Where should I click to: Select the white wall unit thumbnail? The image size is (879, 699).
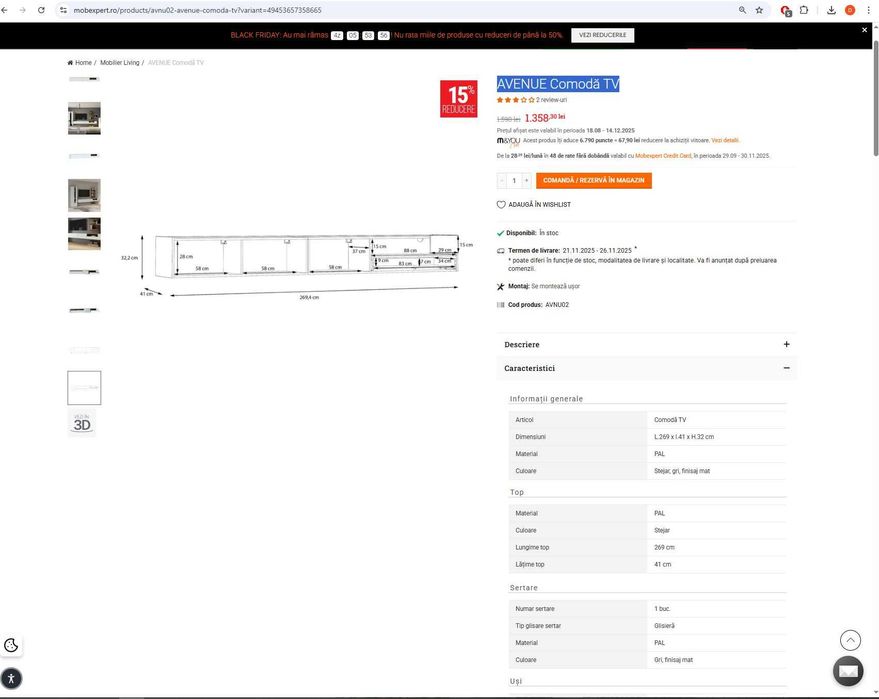click(x=84, y=195)
